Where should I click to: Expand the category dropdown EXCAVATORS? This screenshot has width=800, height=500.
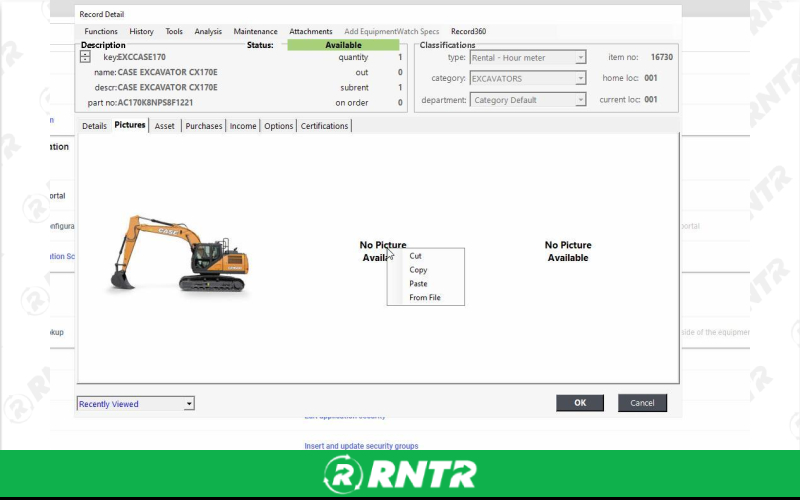(x=580, y=78)
